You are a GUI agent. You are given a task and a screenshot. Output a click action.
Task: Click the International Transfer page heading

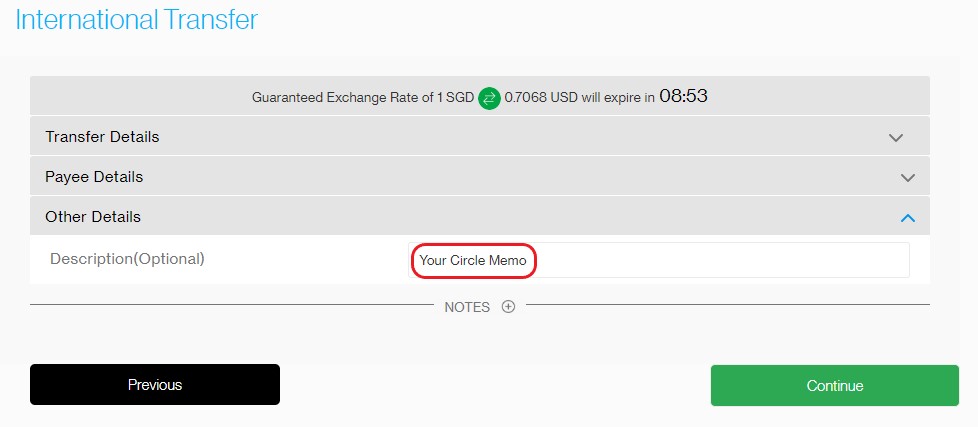tap(137, 19)
